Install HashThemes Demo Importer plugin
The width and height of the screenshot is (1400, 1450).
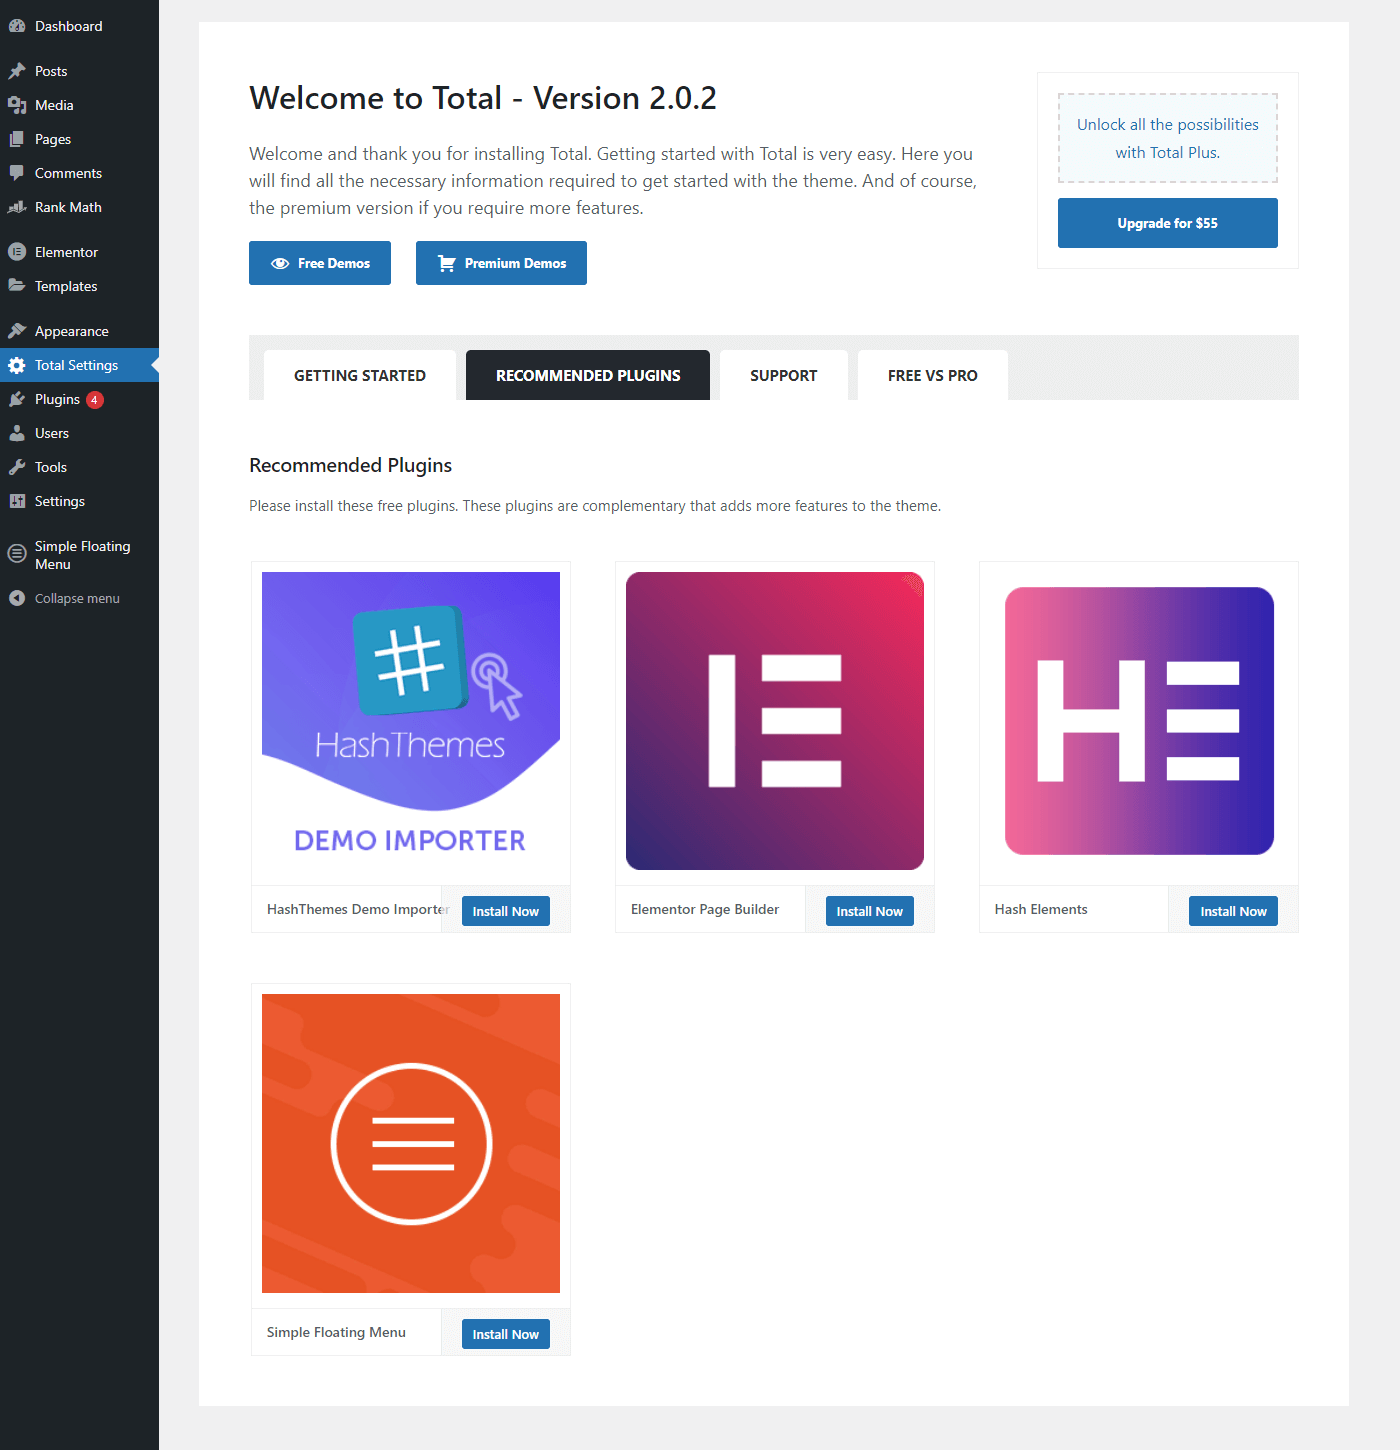[x=506, y=911]
